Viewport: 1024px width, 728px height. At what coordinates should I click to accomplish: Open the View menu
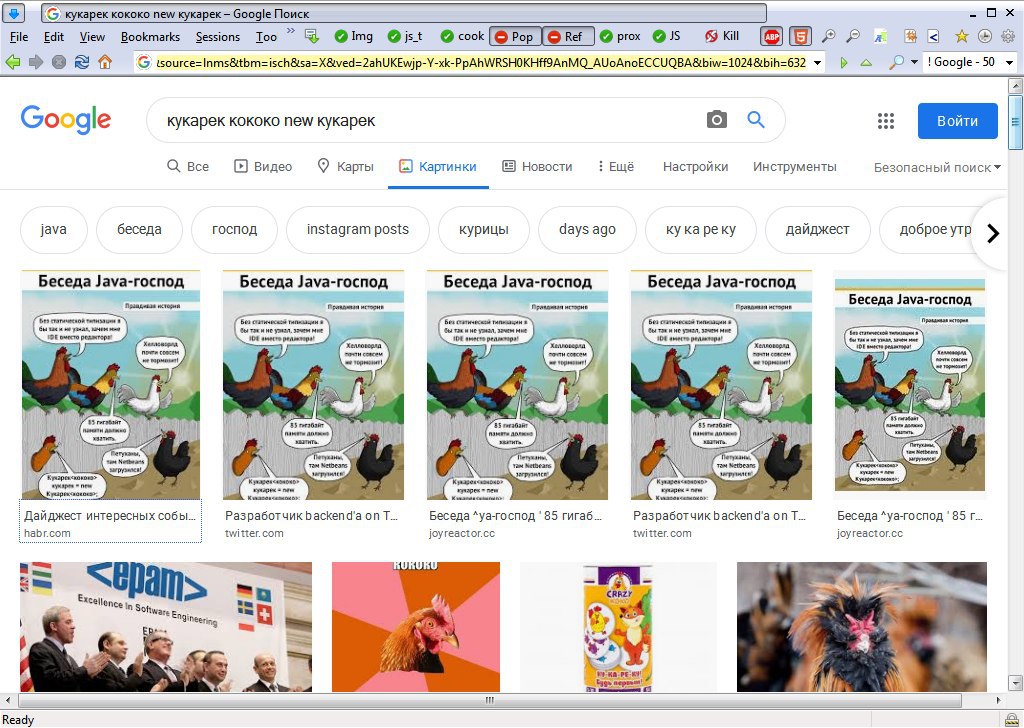tap(92, 37)
